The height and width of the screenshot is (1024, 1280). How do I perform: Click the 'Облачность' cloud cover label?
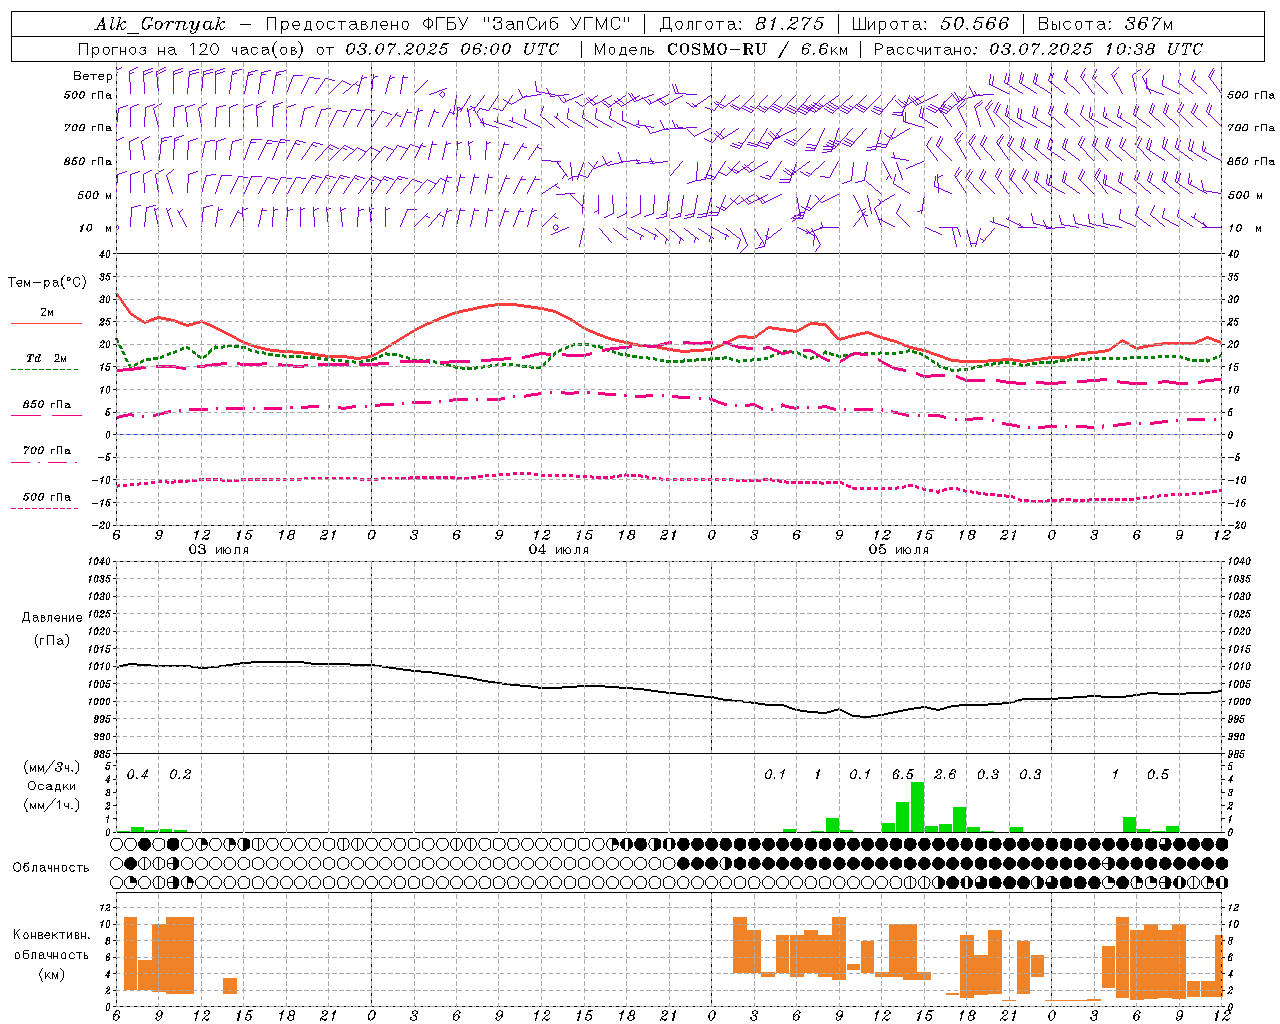(x=51, y=868)
